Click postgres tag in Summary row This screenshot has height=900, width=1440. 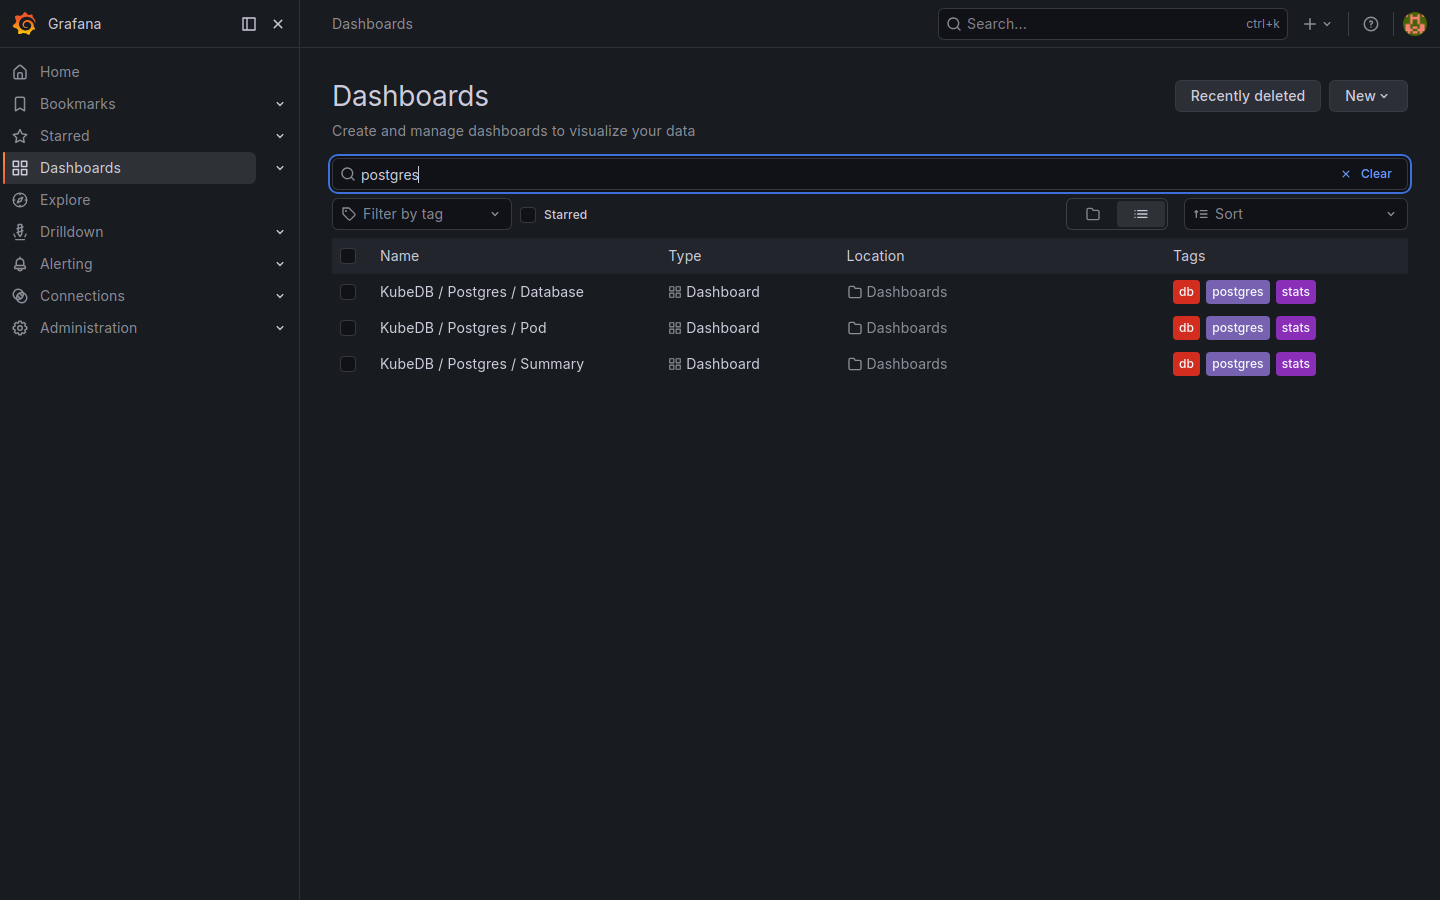(x=1237, y=364)
